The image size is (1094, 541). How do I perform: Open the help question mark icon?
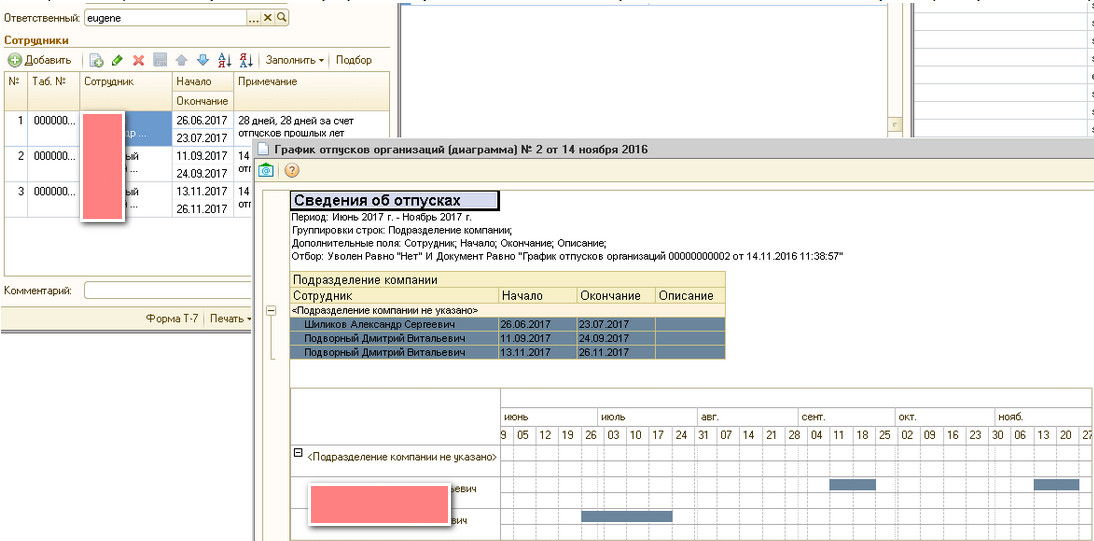292,171
